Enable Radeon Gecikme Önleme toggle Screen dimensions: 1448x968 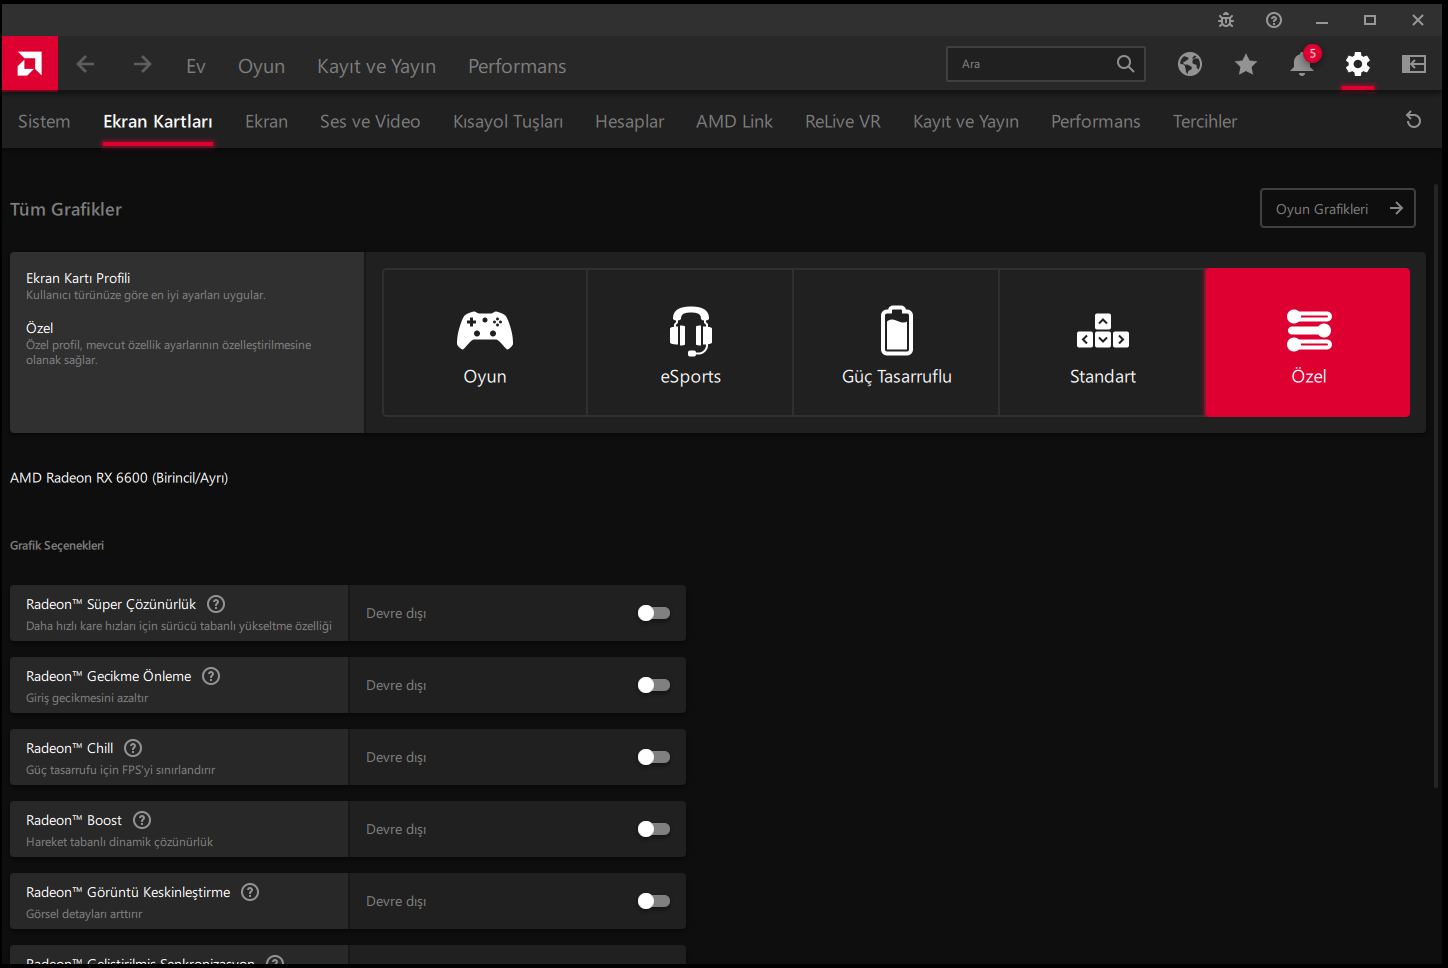click(x=654, y=685)
